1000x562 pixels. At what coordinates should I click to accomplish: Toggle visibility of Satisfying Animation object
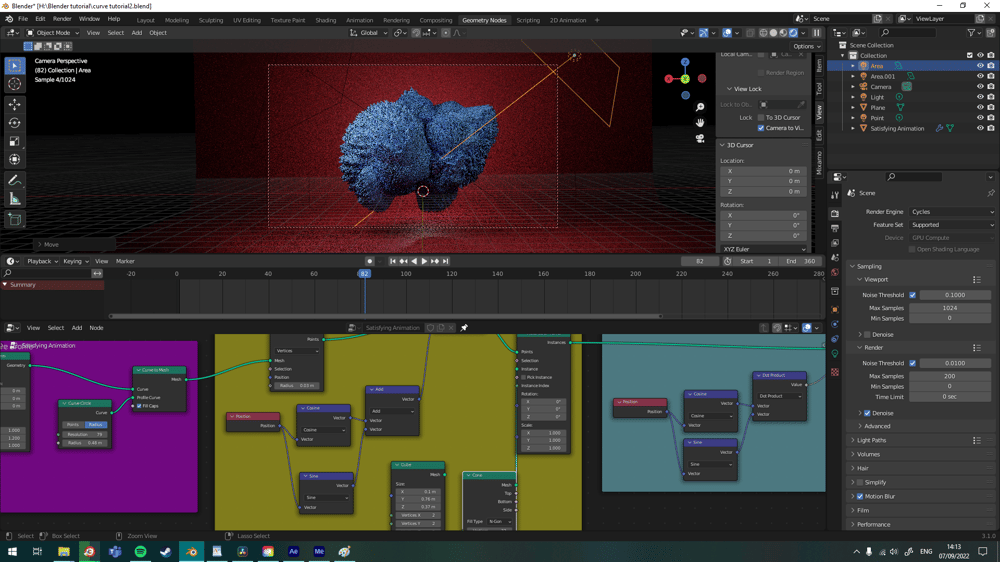[x=980, y=128]
